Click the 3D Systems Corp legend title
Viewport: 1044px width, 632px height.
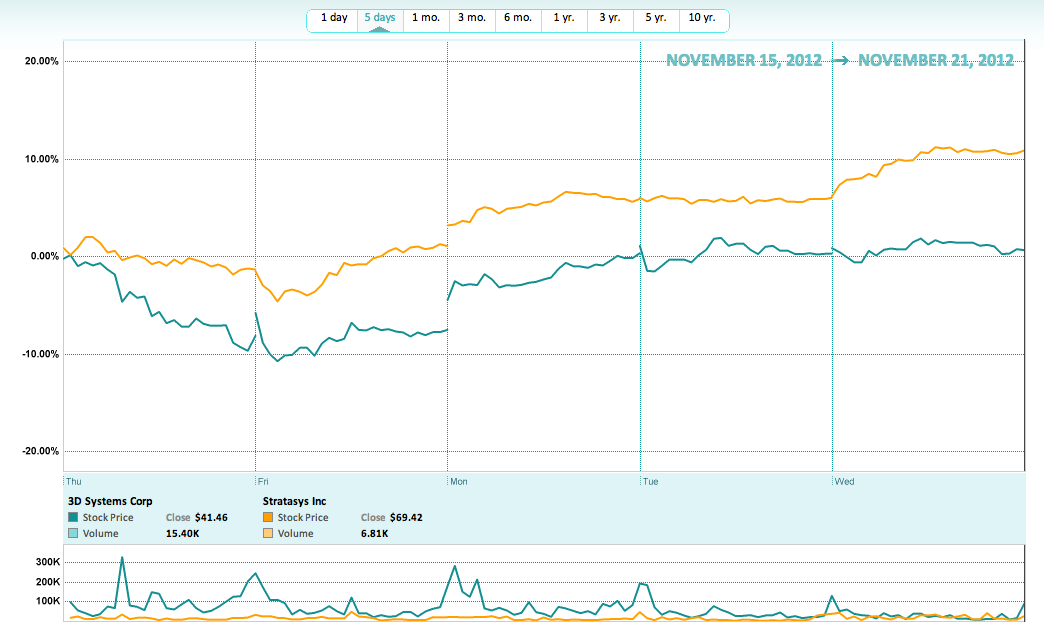[x=109, y=501]
